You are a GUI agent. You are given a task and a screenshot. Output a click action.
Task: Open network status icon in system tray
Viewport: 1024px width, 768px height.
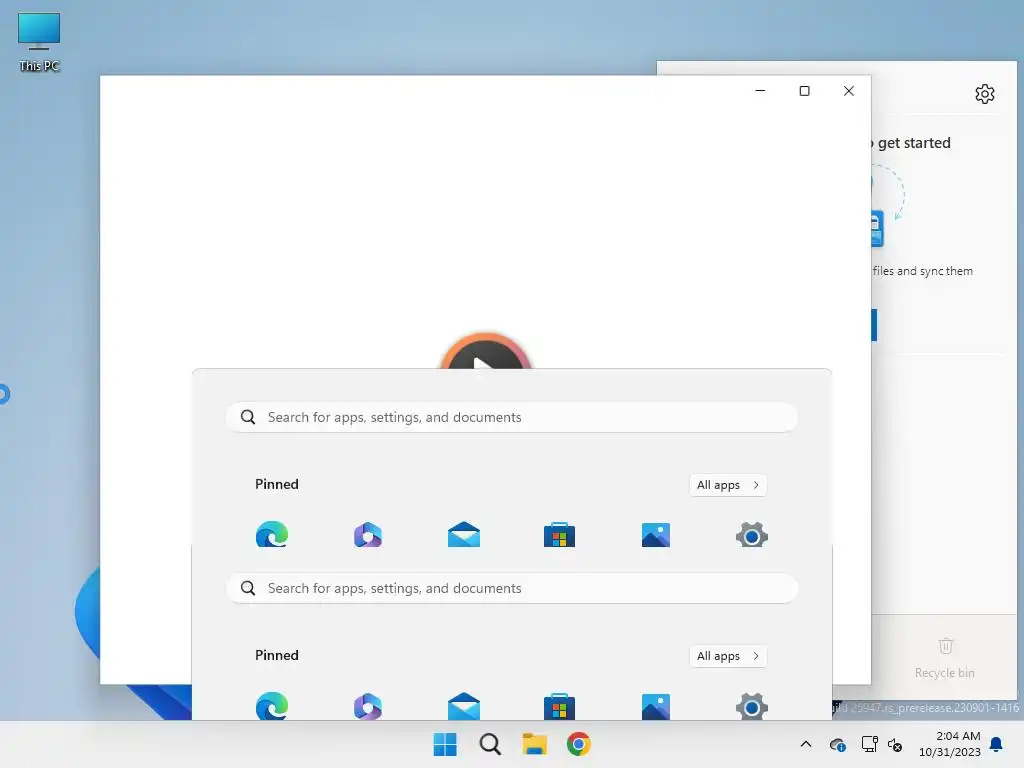click(869, 744)
